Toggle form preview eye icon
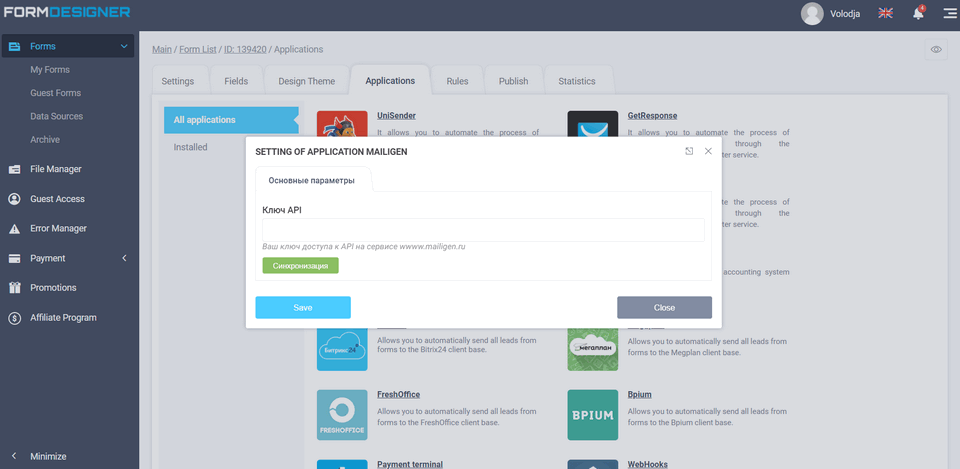This screenshot has height=469, width=960. pyautogui.click(x=936, y=49)
